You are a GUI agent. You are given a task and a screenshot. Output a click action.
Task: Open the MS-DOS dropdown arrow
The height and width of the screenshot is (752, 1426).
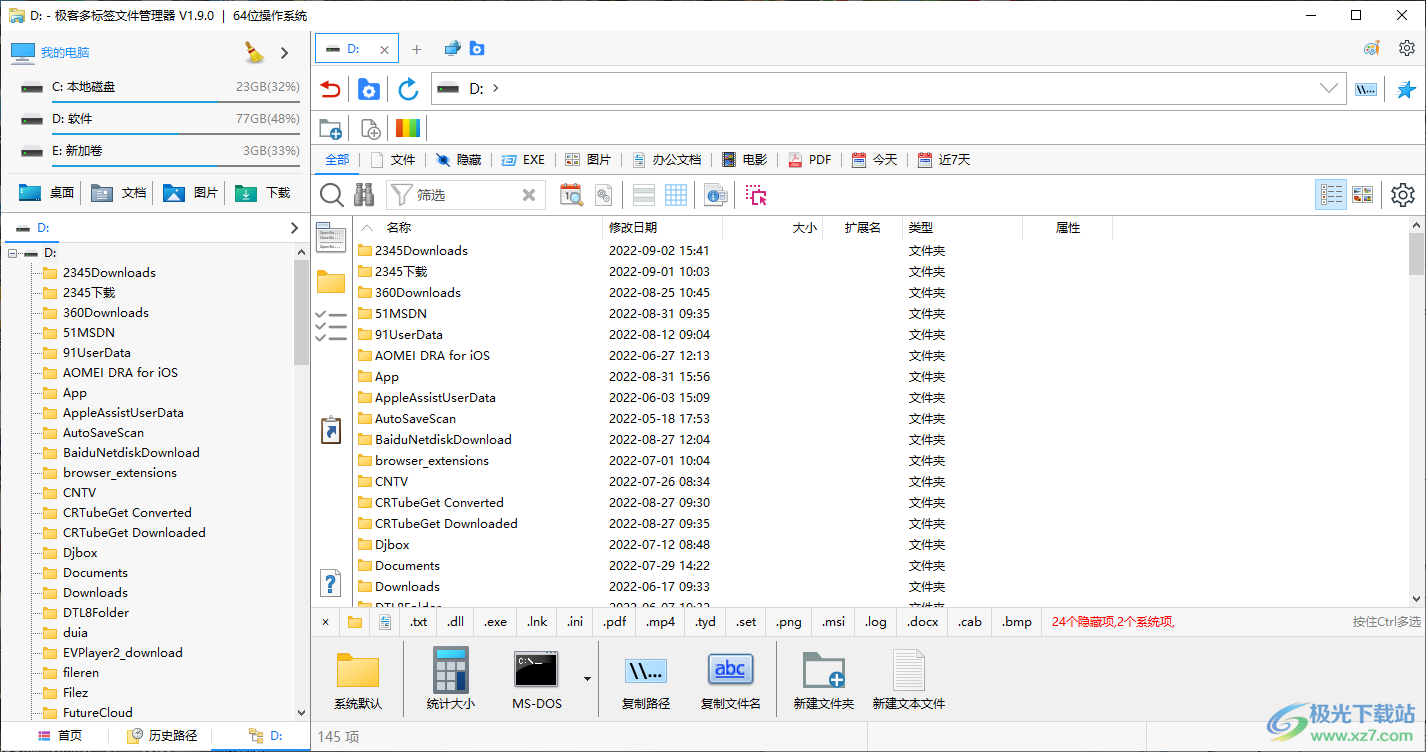click(x=587, y=679)
